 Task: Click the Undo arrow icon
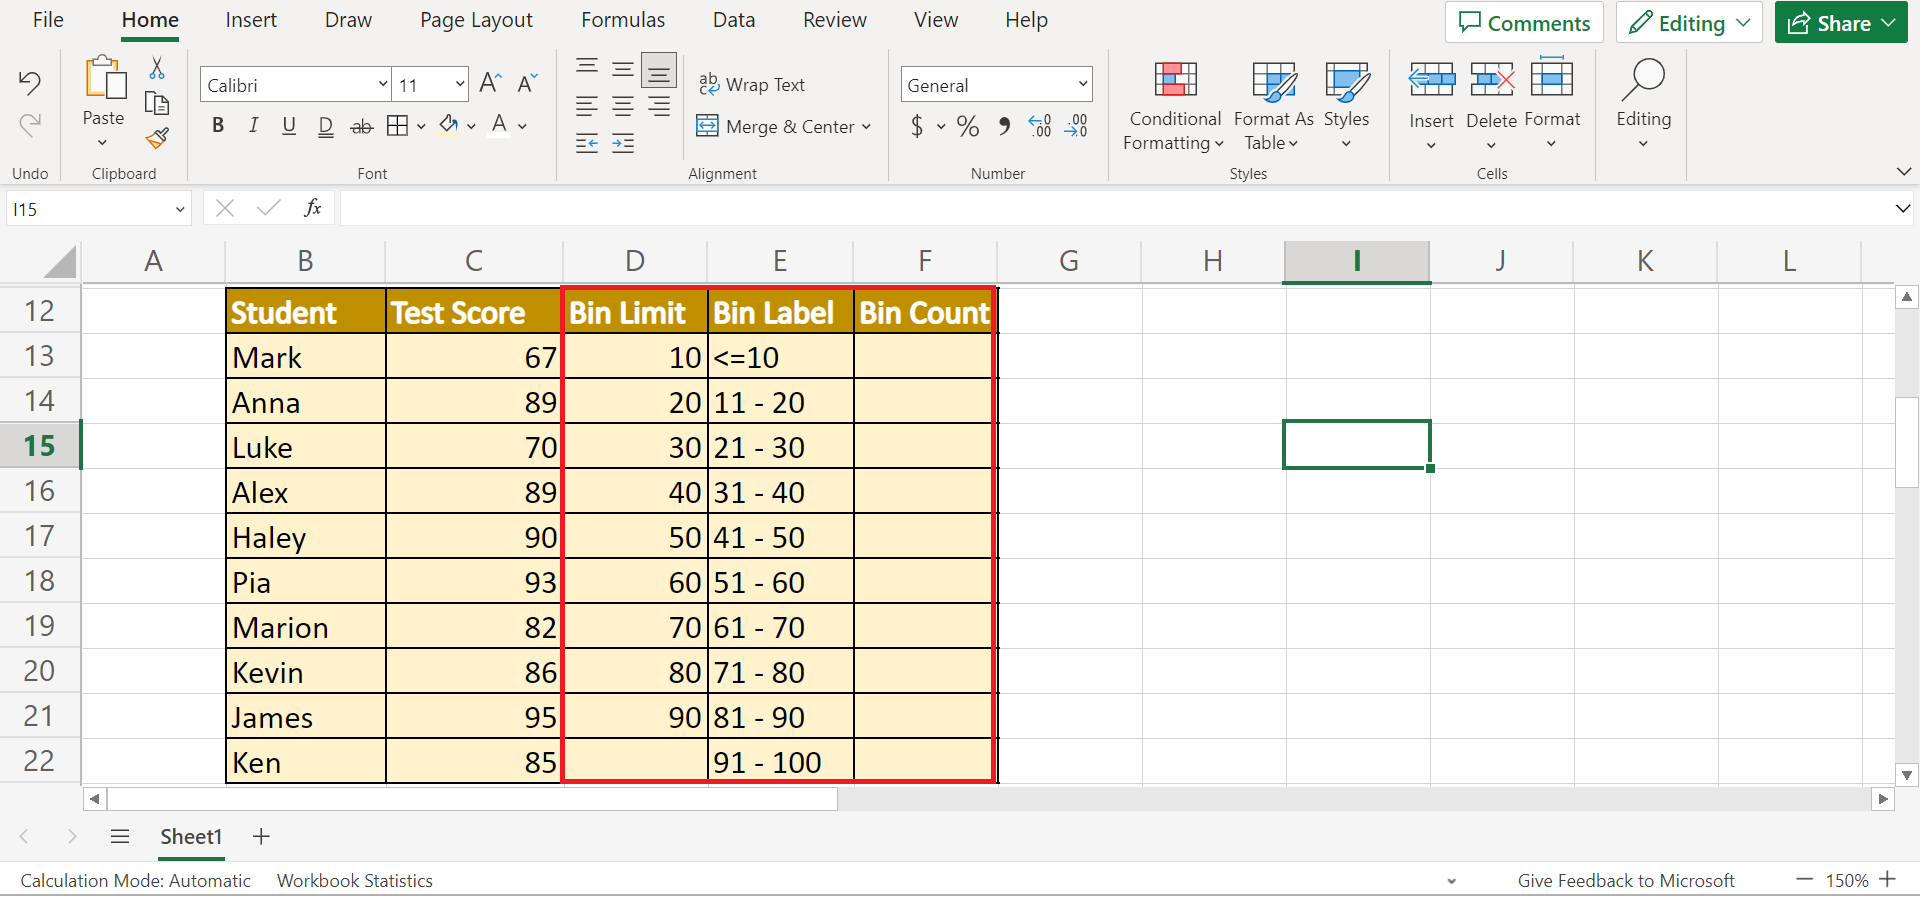point(30,83)
